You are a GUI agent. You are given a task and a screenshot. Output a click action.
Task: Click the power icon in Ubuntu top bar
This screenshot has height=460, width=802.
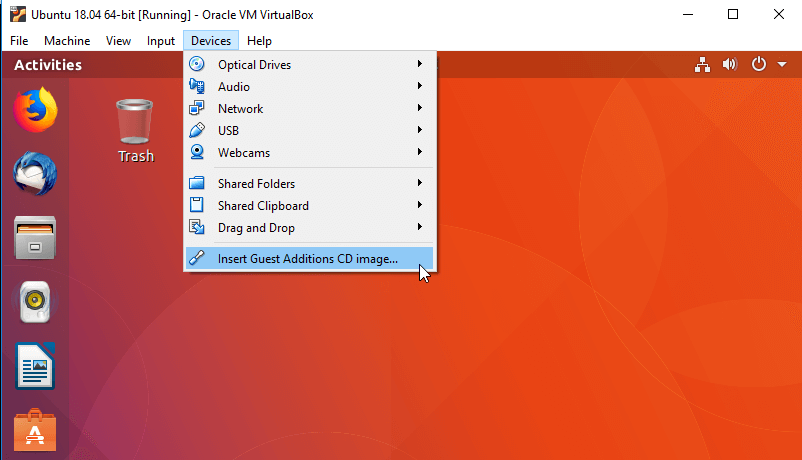(759, 64)
